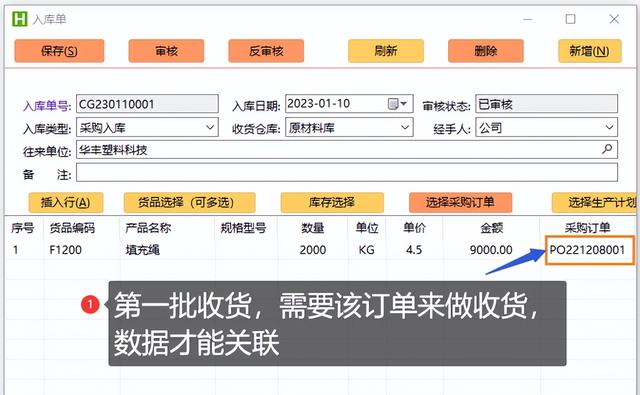Click the green H app icon
This screenshot has width=640, height=395.
click(x=20, y=19)
